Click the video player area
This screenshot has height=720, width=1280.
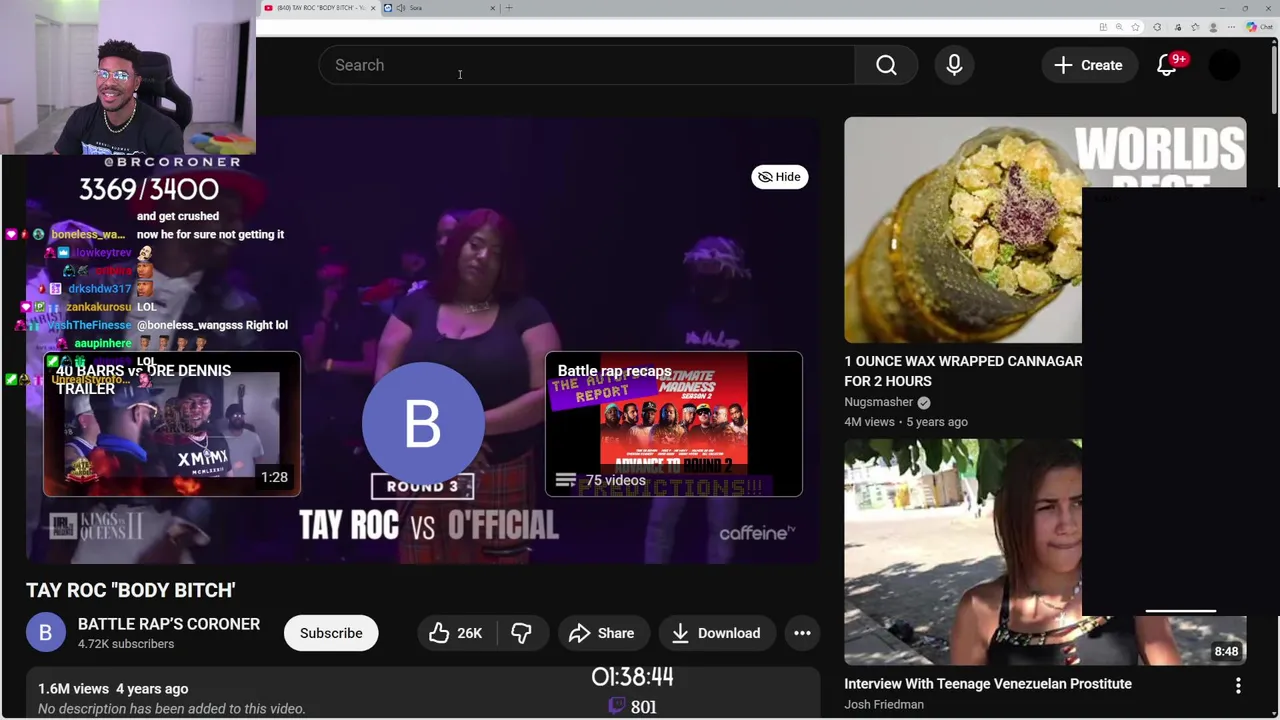pos(423,340)
